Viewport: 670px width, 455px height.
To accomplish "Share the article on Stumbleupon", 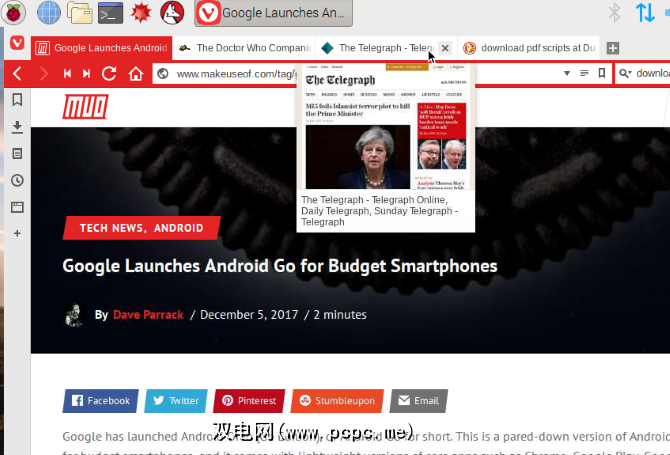I will pos(337,401).
